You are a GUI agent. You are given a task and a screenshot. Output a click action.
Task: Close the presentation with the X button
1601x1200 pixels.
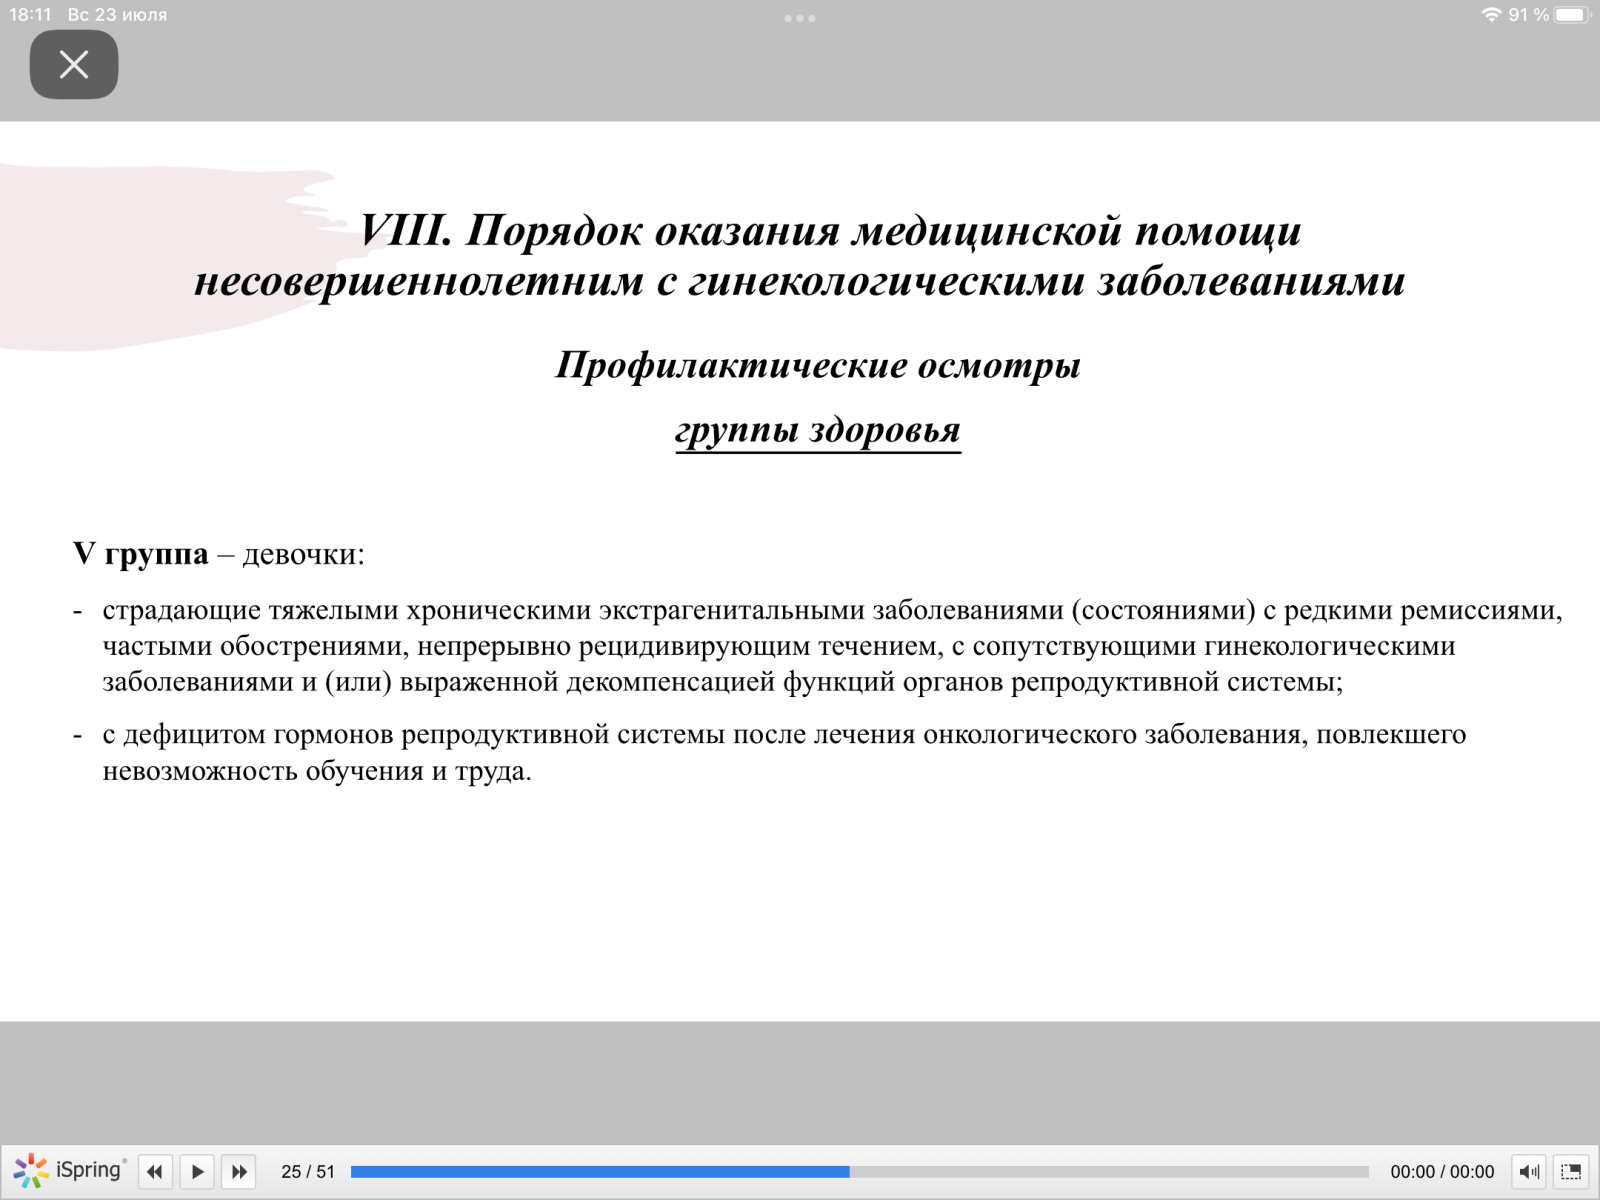[x=74, y=65]
